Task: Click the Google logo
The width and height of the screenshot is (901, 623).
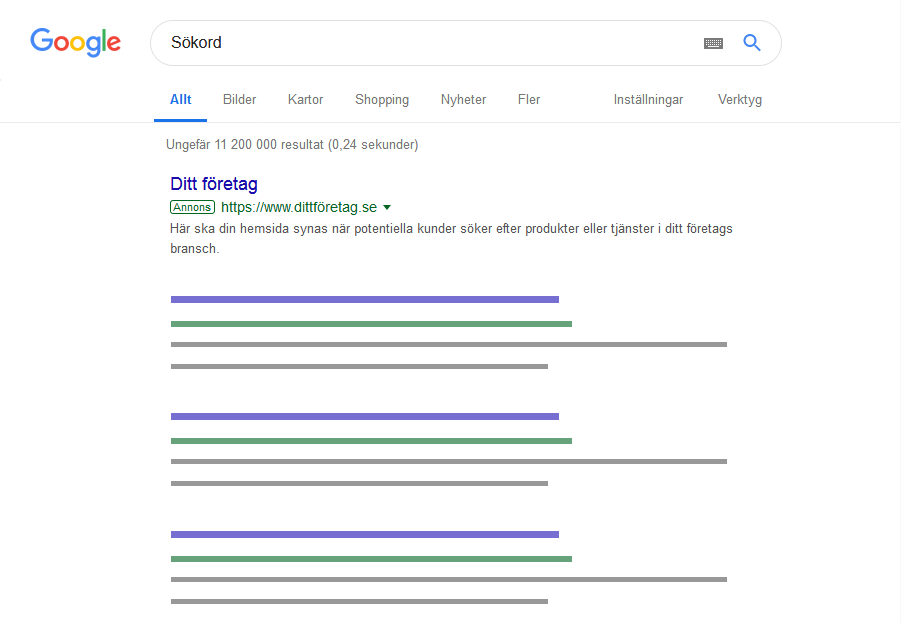Action: [x=75, y=42]
